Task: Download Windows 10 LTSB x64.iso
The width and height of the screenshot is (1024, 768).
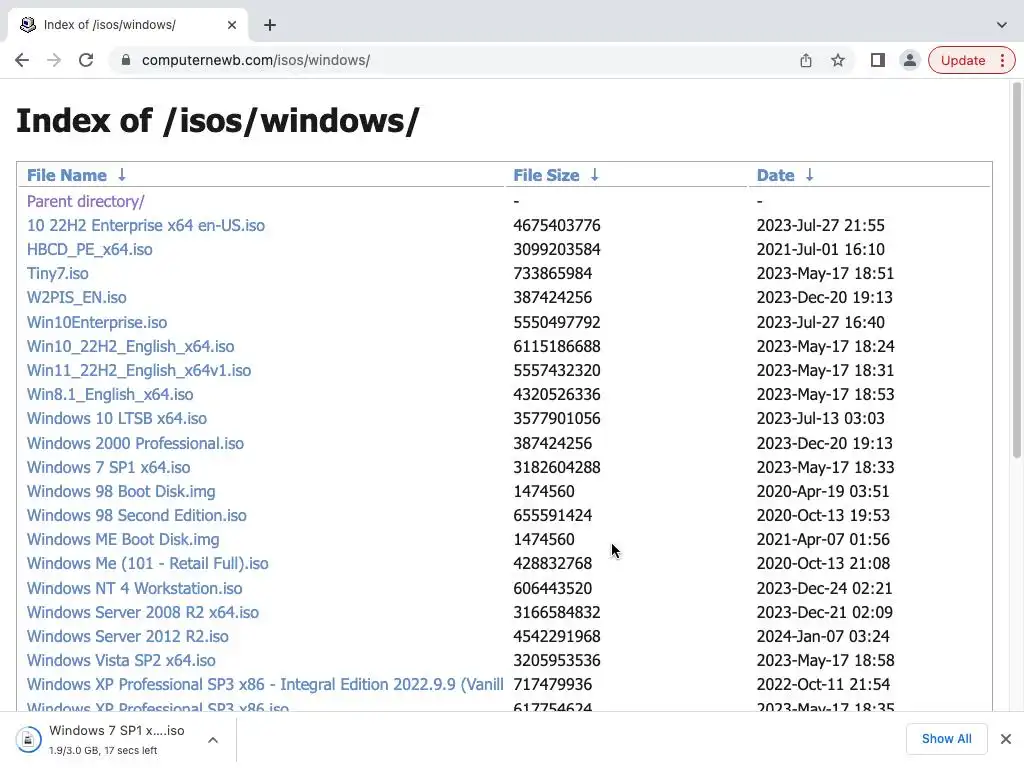Action: [116, 418]
